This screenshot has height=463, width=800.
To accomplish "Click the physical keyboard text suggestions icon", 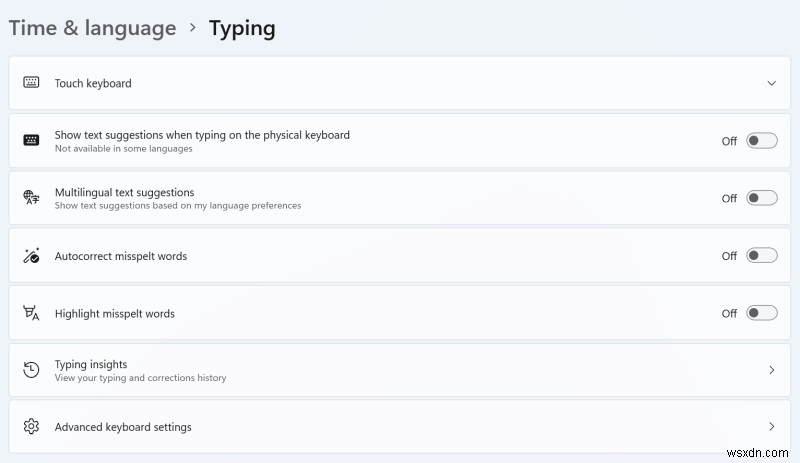I will point(31,140).
